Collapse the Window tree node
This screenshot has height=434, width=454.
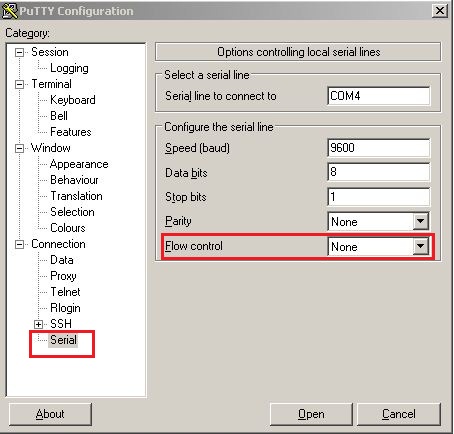(20, 148)
